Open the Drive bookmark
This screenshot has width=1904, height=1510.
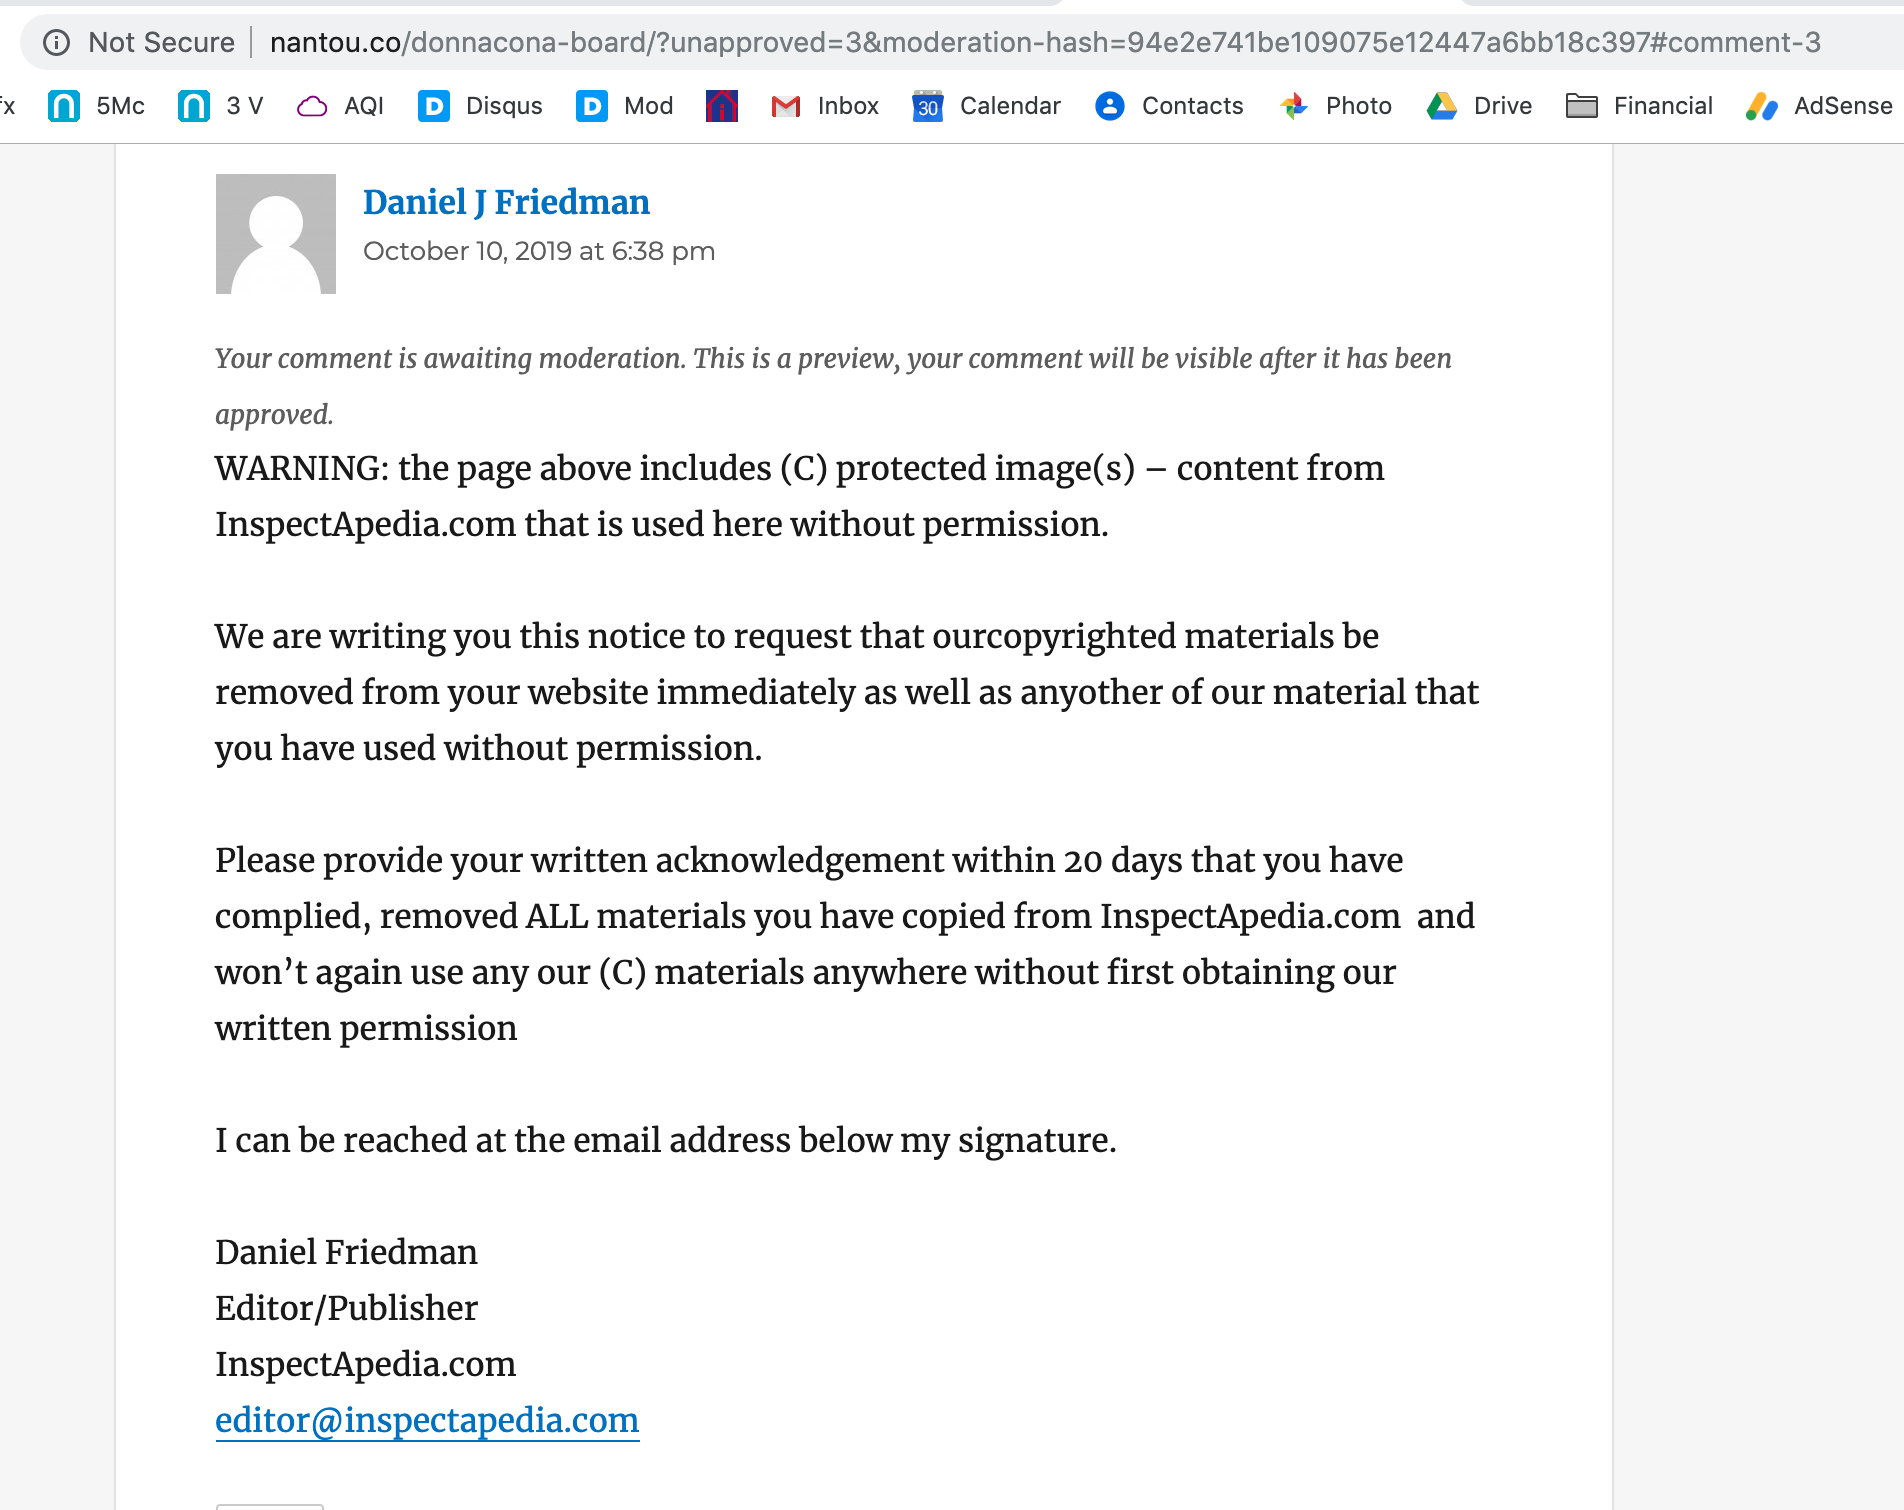tap(1479, 106)
